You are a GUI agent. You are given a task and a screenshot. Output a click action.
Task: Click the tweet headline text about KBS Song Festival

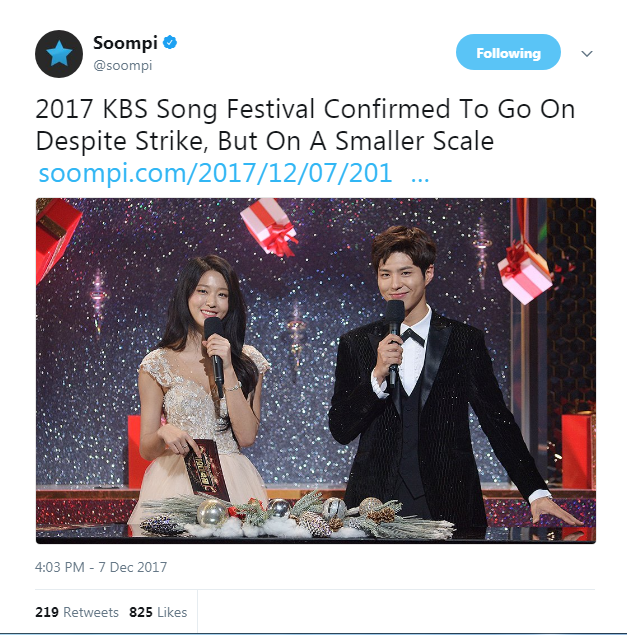pos(305,125)
